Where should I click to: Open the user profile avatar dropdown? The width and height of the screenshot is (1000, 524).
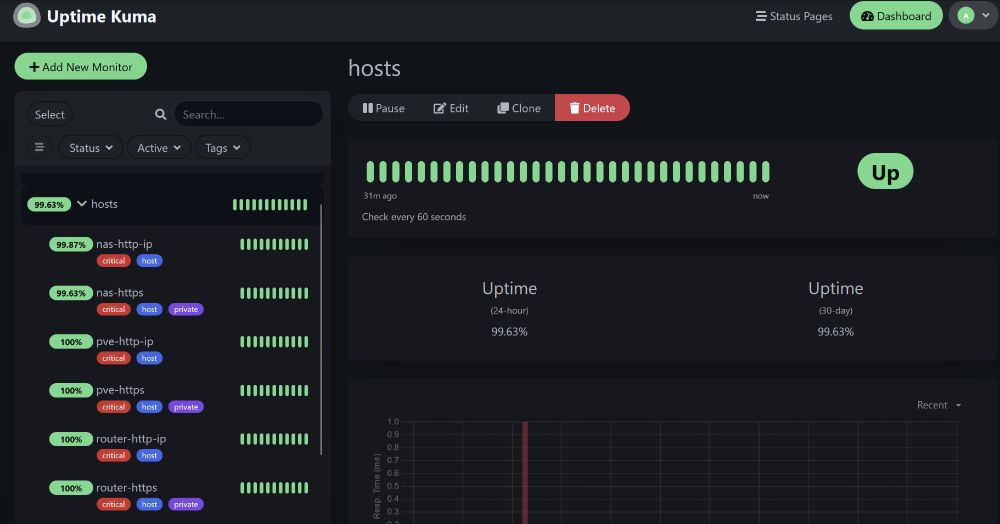(x=973, y=16)
